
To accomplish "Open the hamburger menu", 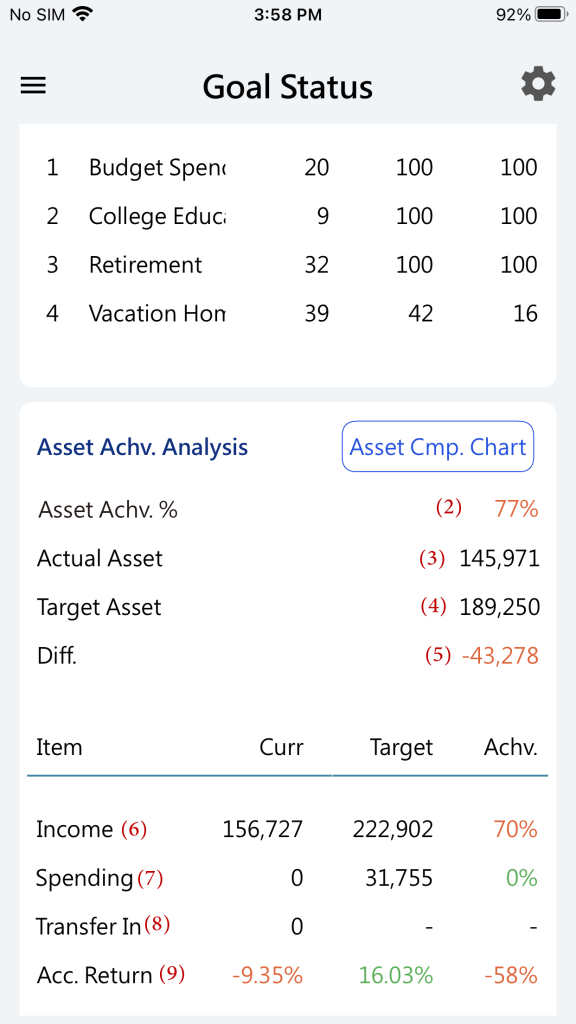I will pos(33,86).
